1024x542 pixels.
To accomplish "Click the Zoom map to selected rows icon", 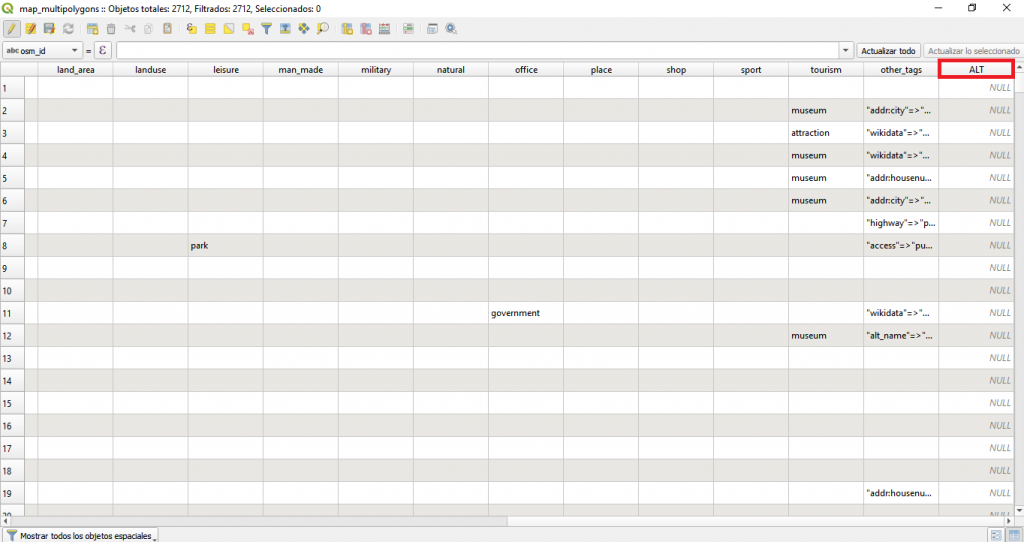I will click(x=323, y=29).
